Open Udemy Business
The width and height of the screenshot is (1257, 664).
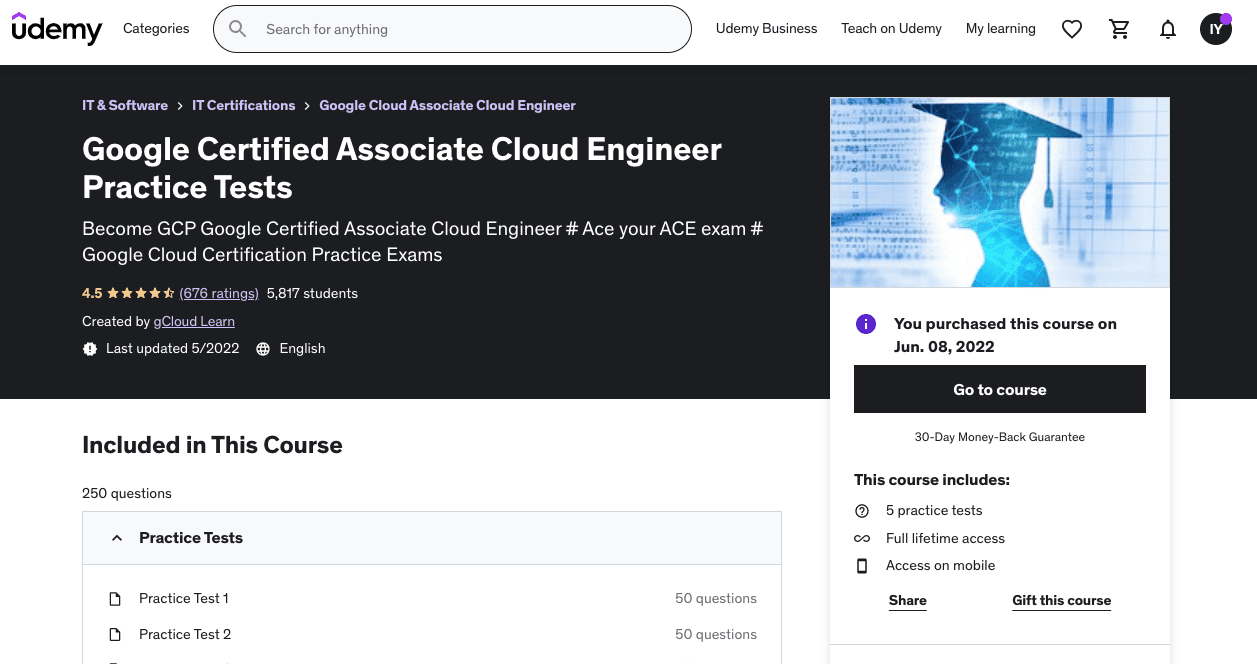pyautogui.click(x=767, y=29)
